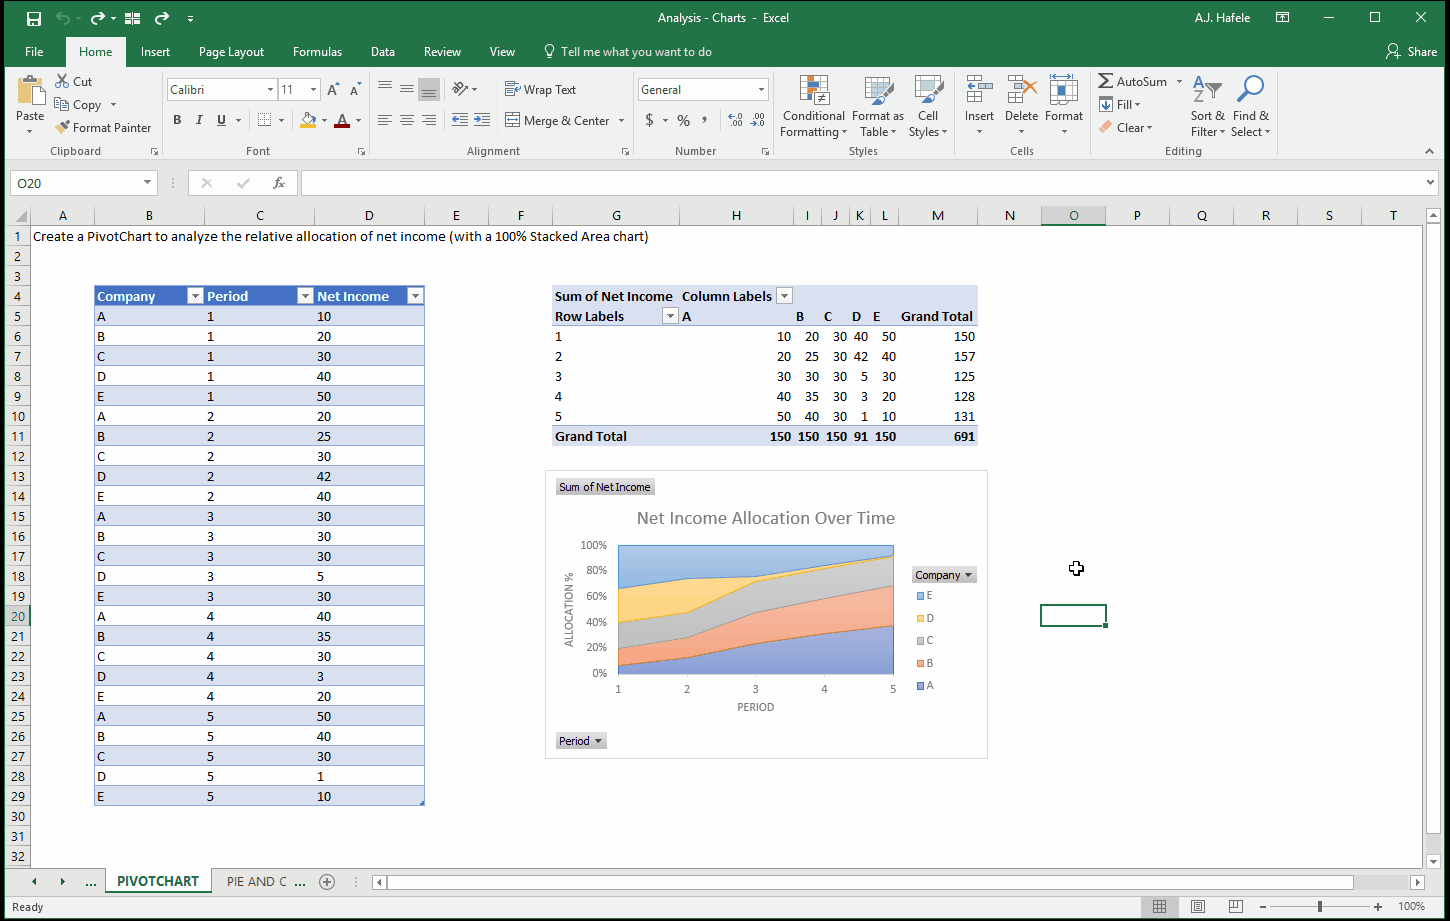The image size is (1450, 921).
Task: Open the font size dropdown
Action: click(x=313, y=90)
